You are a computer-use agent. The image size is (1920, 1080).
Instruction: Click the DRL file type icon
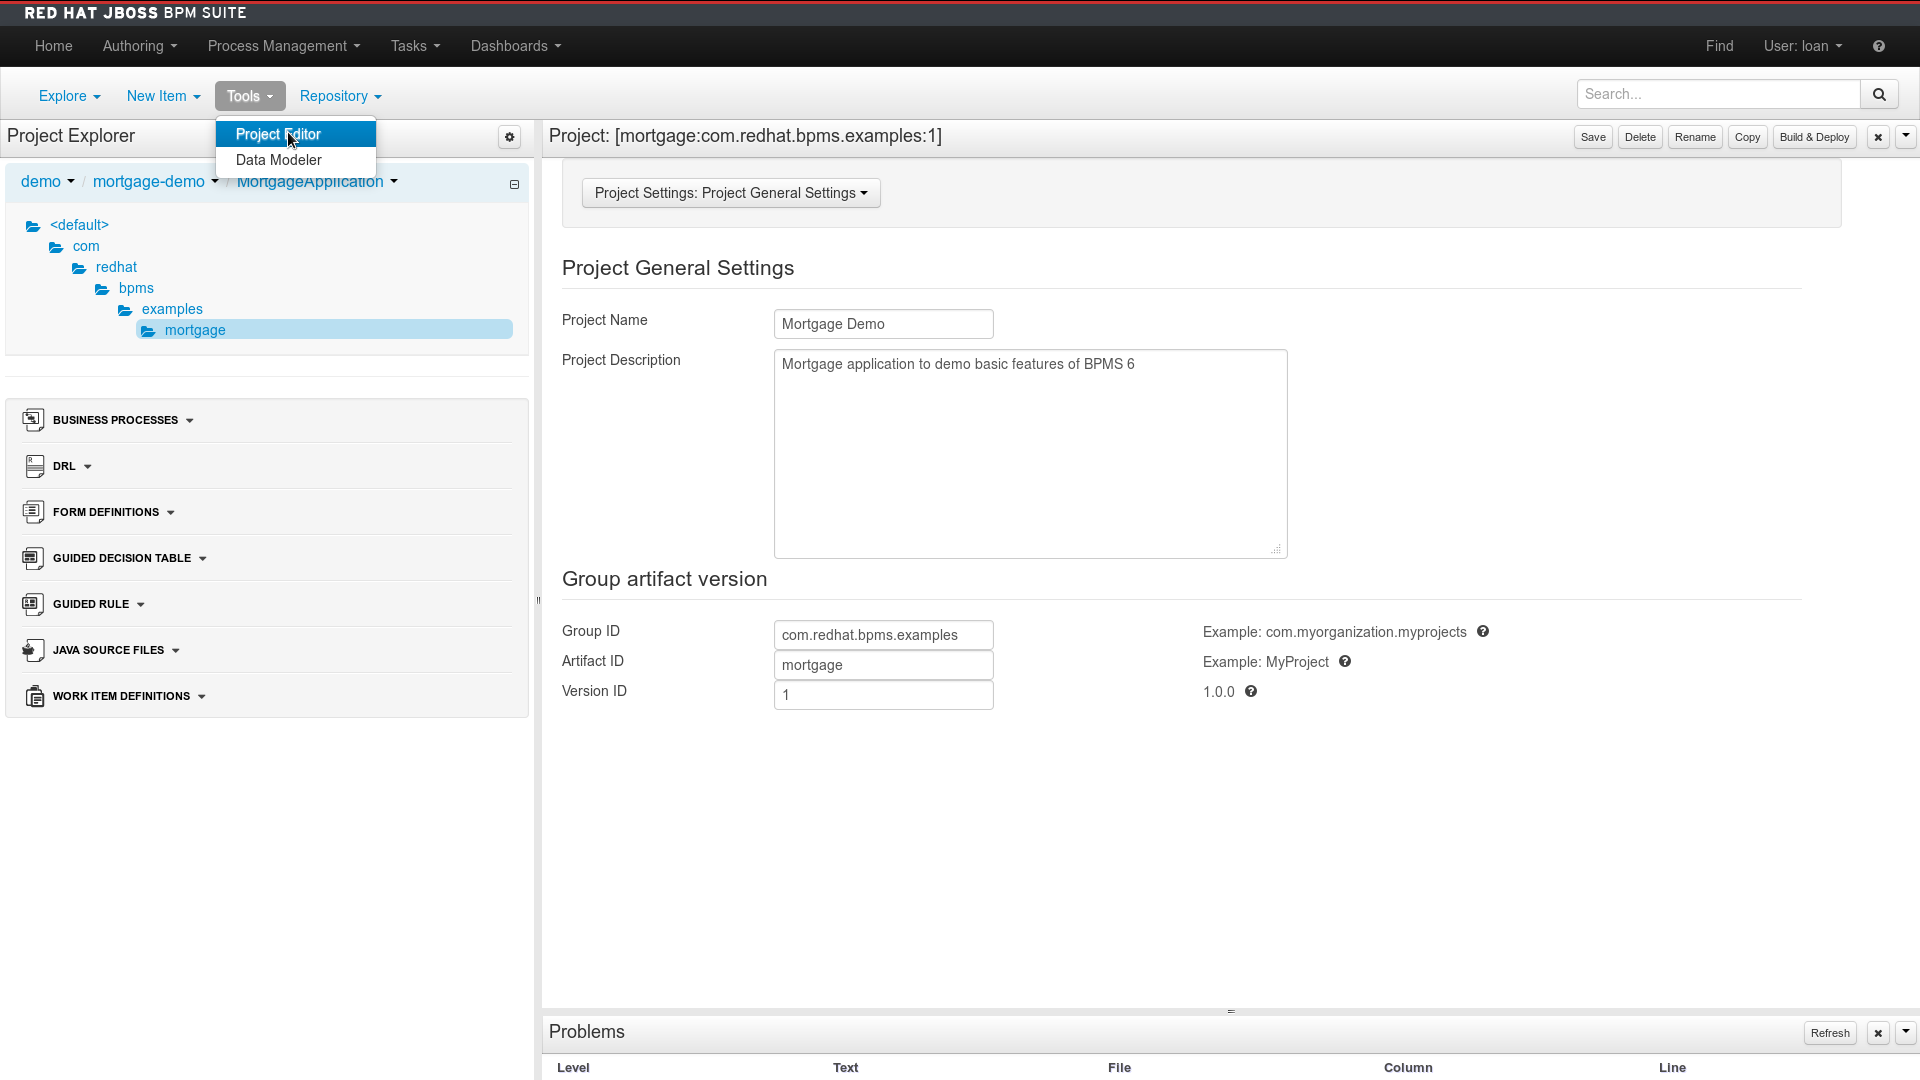[x=33, y=466]
